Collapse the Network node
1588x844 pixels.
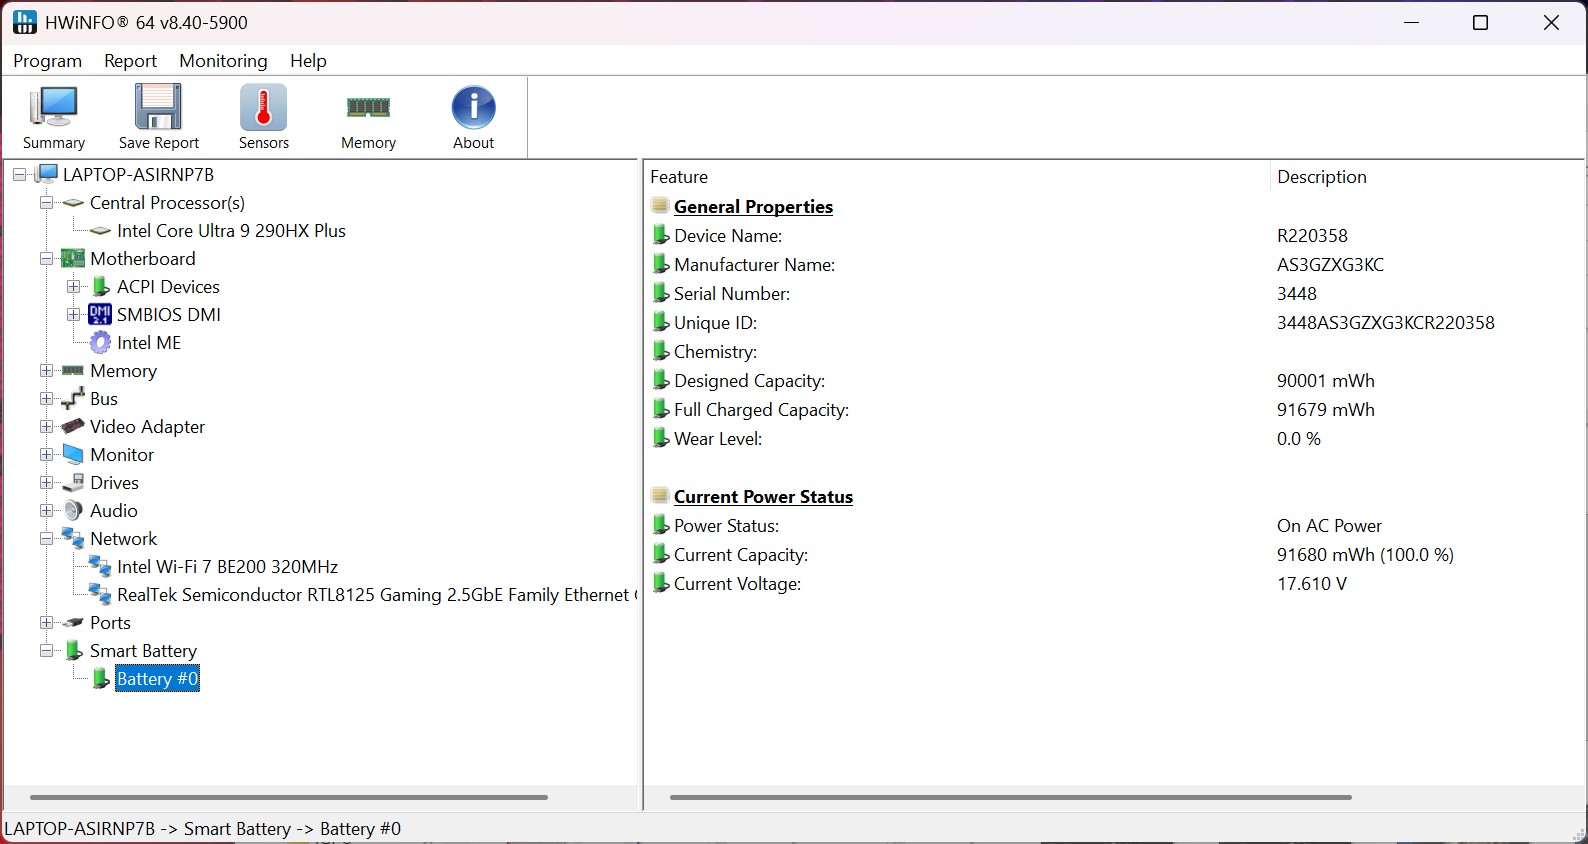click(46, 539)
